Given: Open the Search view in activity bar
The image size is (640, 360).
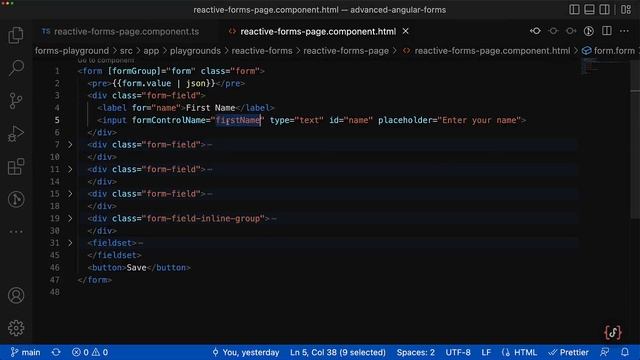Looking at the screenshot, I should click(x=16, y=68).
